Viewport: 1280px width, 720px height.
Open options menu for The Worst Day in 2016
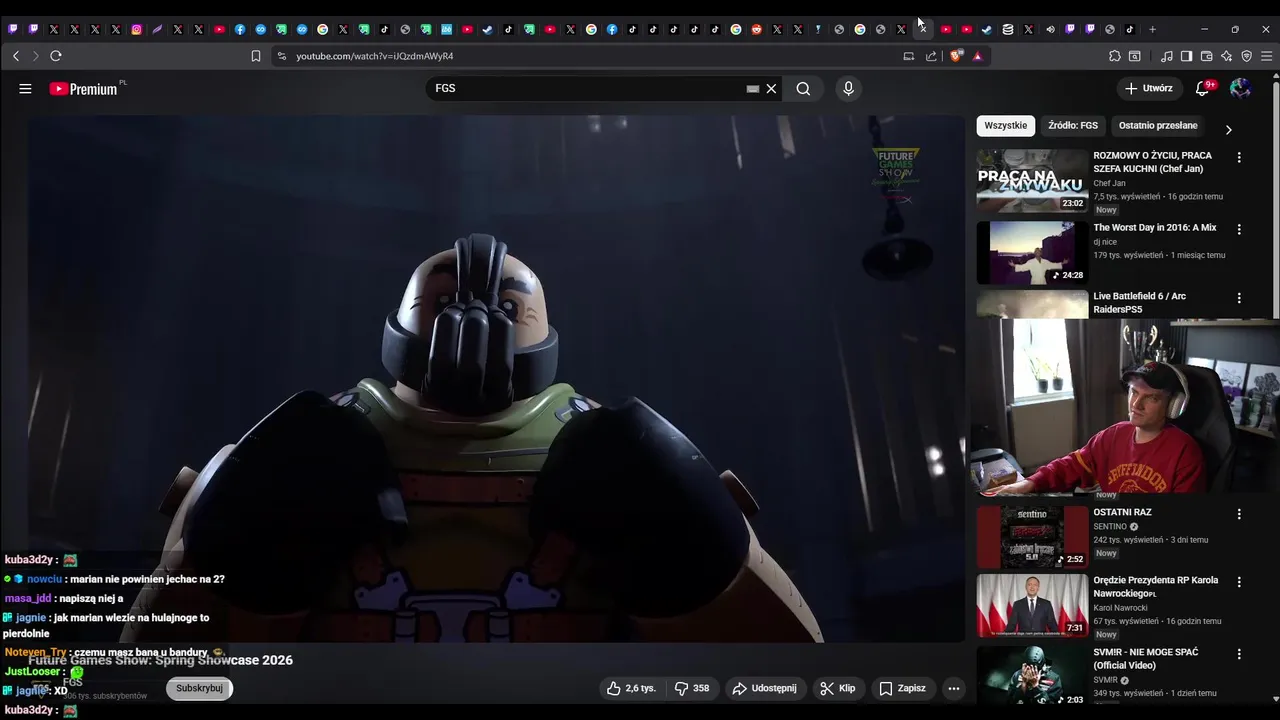point(1239,229)
